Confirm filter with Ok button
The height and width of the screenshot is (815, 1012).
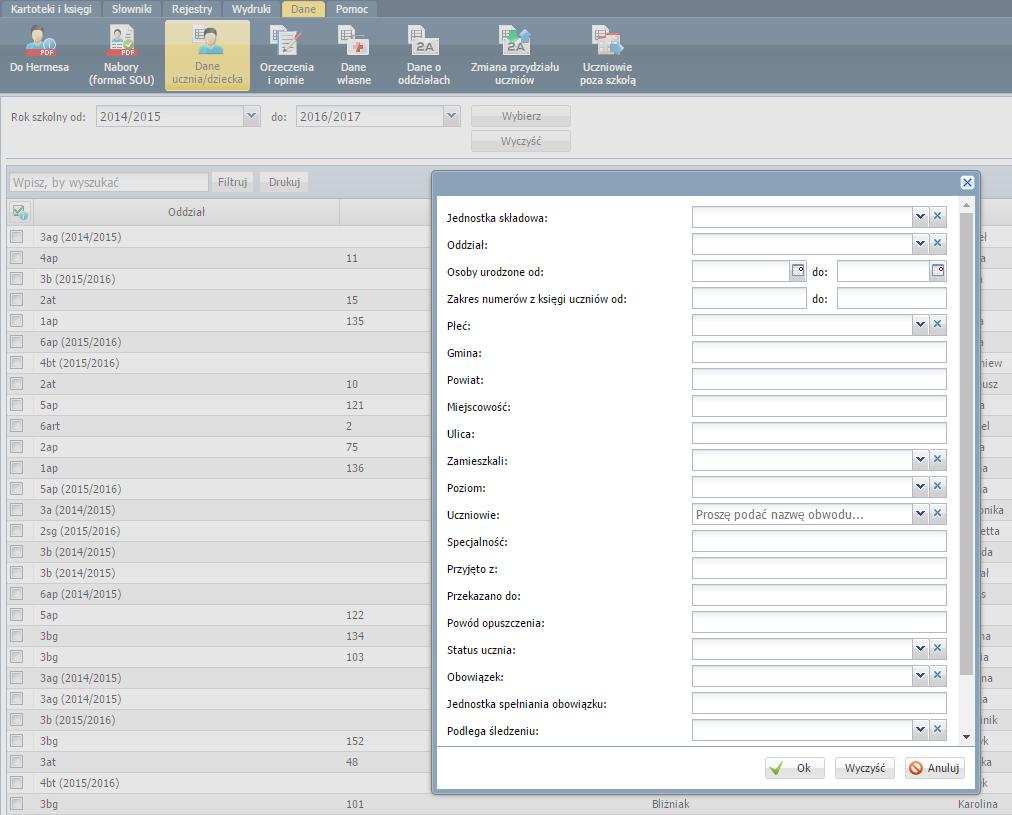pyautogui.click(x=794, y=768)
